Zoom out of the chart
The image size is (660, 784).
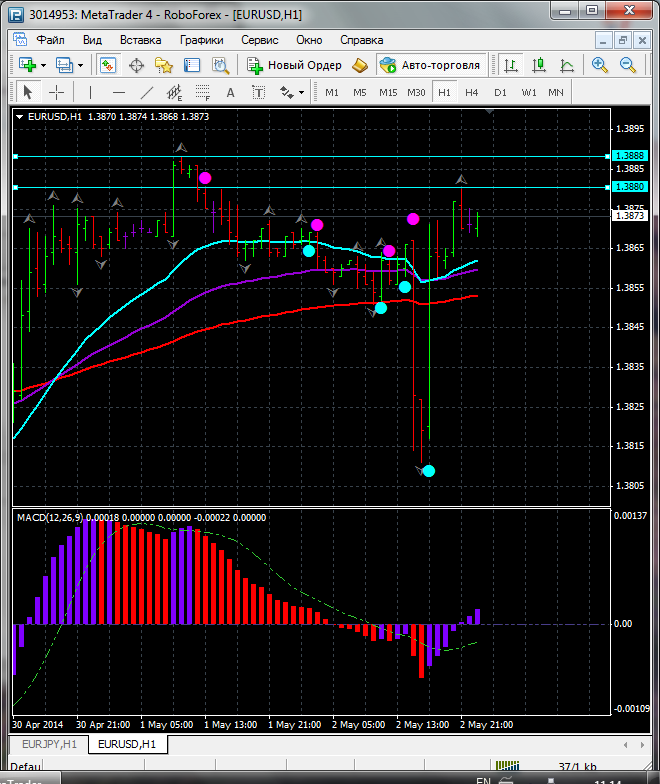[x=629, y=65]
